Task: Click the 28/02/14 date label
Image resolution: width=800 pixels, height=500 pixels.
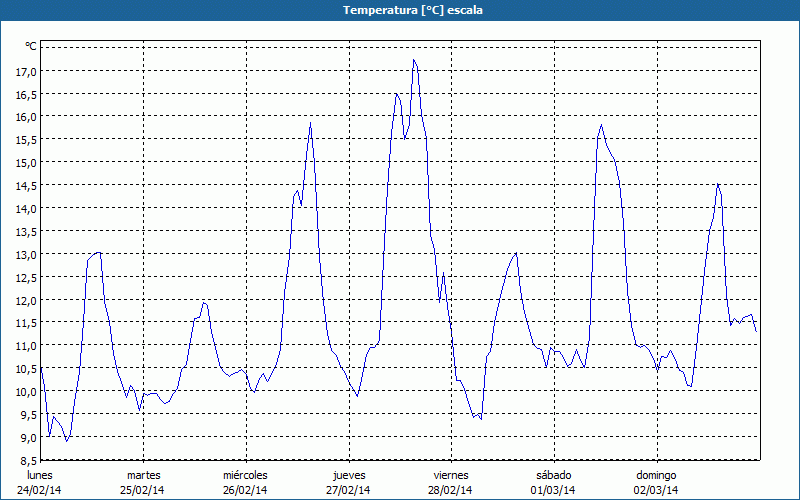Action: pos(451,490)
